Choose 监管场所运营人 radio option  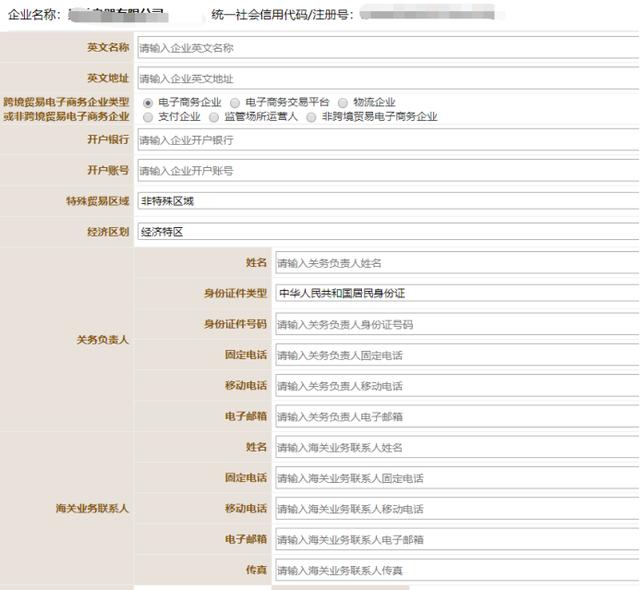(x=214, y=118)
